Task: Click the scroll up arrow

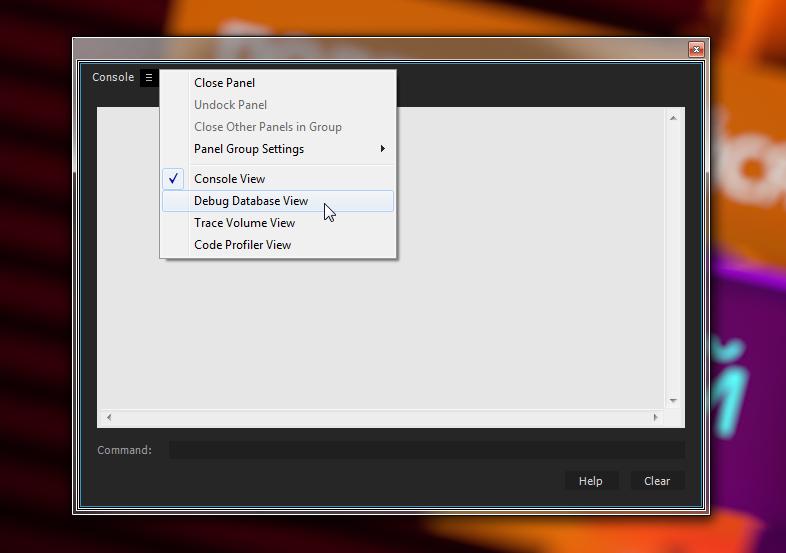Action: pos(673,118)
